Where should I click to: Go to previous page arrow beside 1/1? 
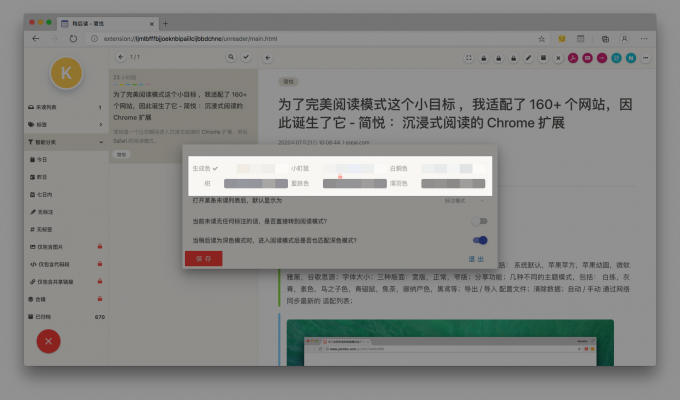pos(121,57)
